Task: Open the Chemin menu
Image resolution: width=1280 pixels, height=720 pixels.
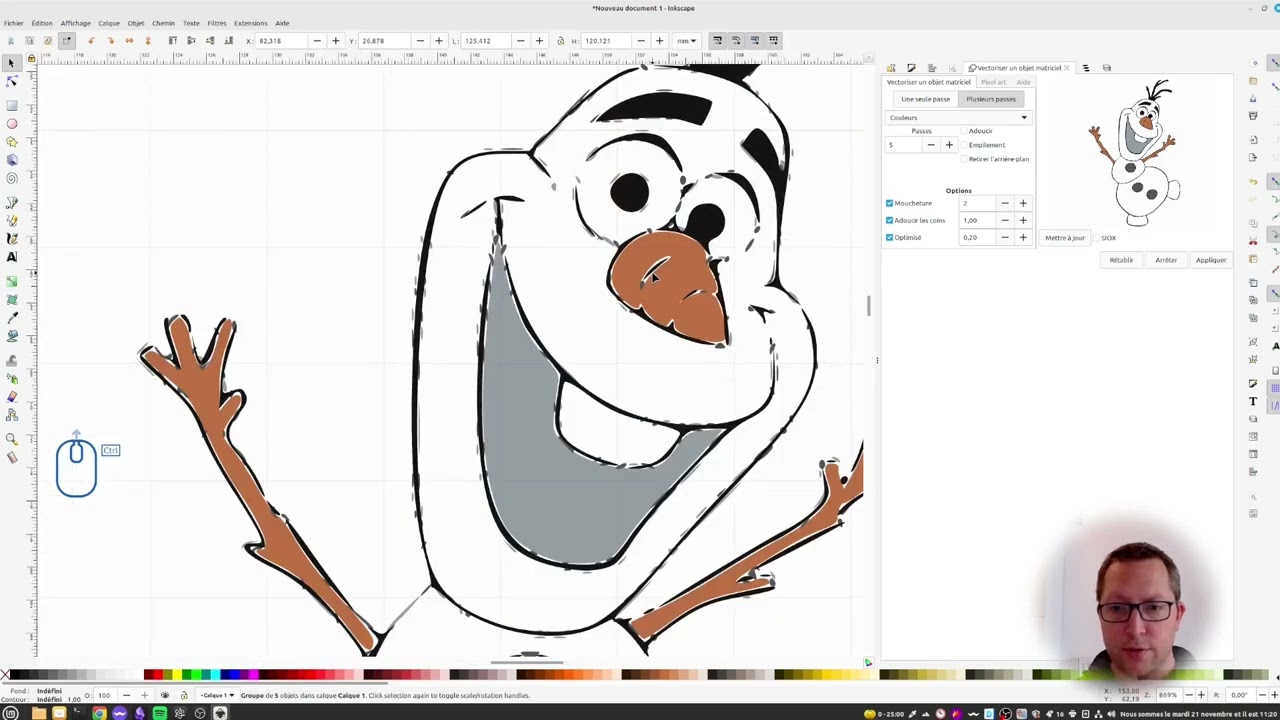Action: coord(163,23)
